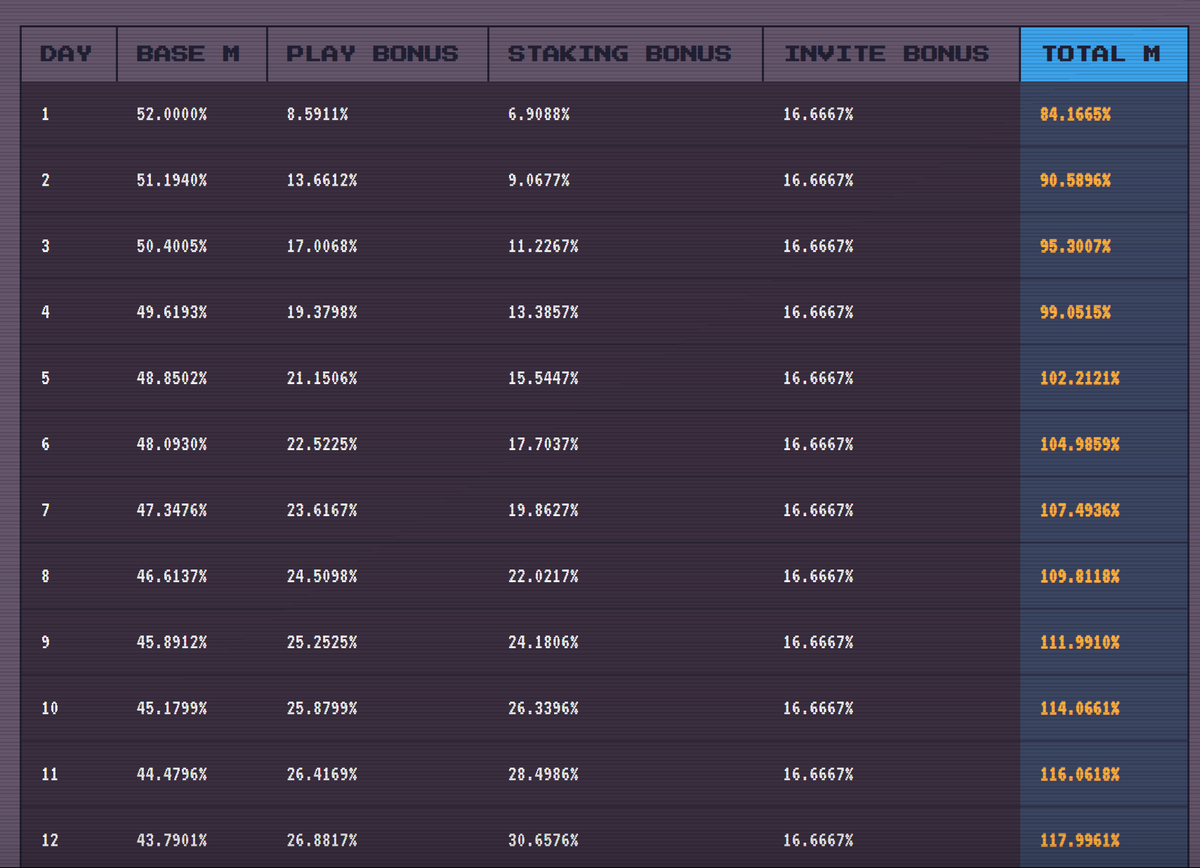The image size is (1200, 868).
Task: Click total 90.5896%
Action: [1075, 181]
